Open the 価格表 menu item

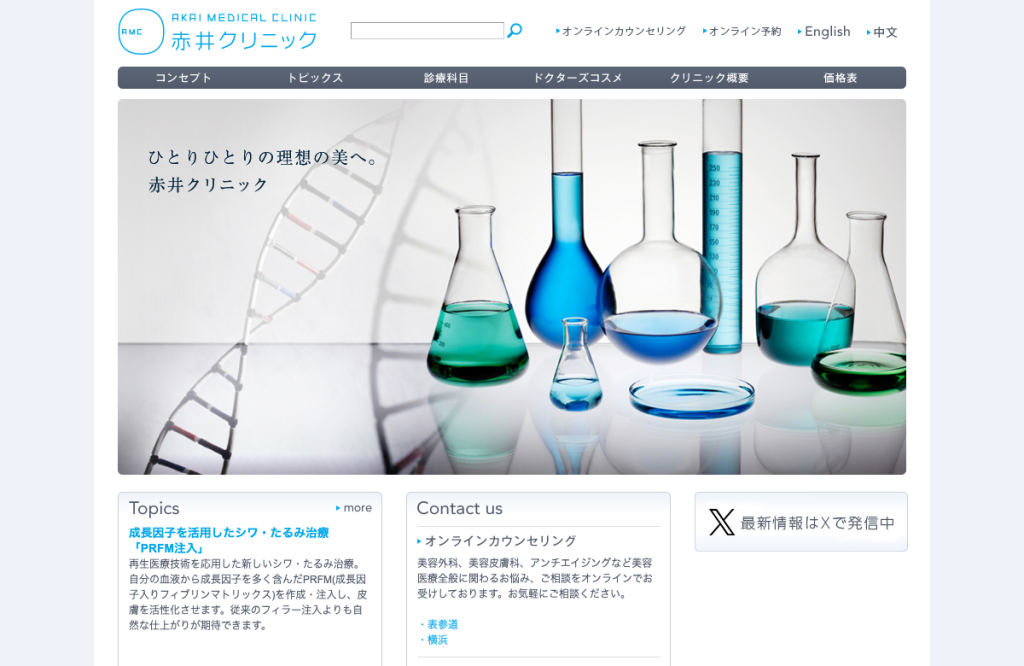pos(840,78)
